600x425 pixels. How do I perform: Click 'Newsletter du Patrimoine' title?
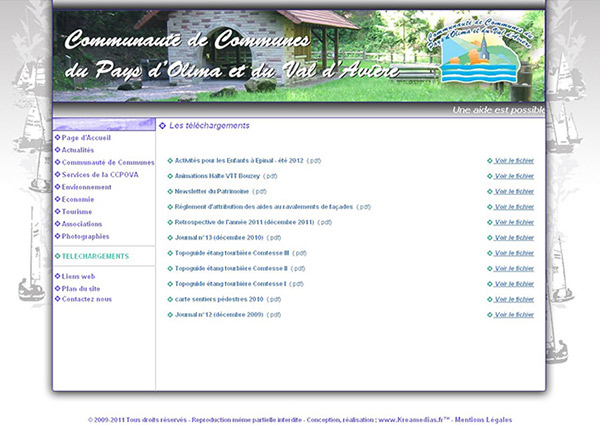pos(212,191)
